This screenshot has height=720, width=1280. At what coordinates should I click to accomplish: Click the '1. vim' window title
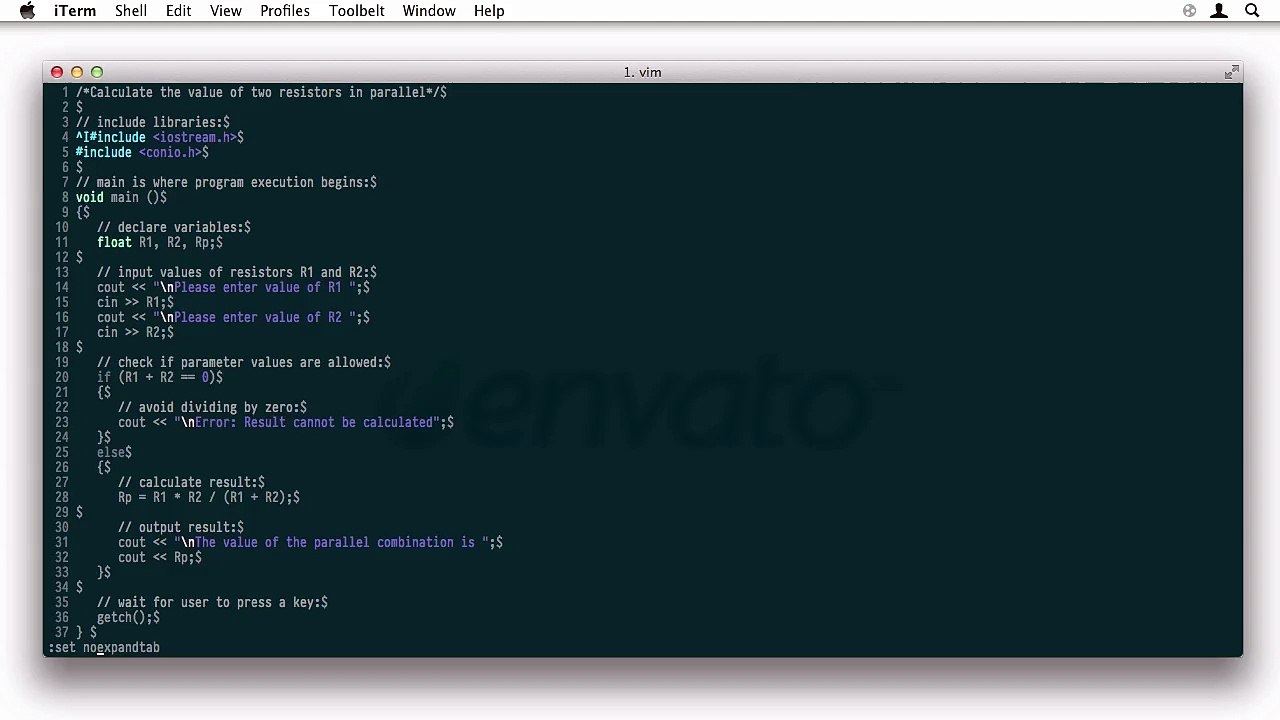pyautogui.click(x=642, y=72)
